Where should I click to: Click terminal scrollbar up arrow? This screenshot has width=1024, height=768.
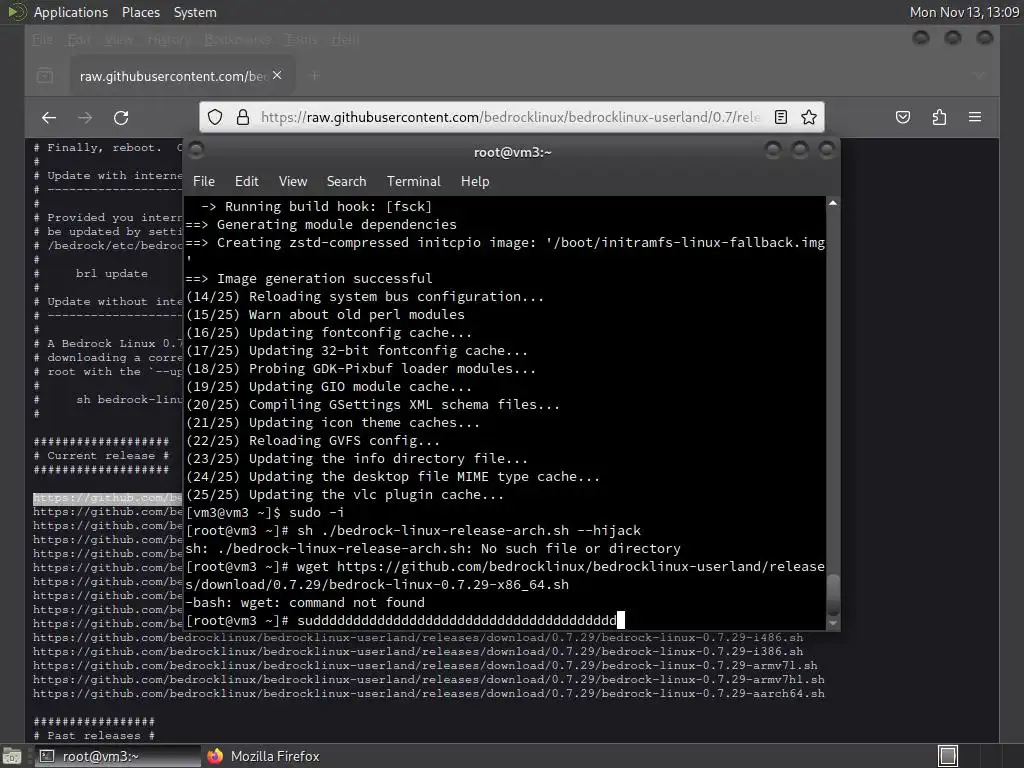coord(833,204)
